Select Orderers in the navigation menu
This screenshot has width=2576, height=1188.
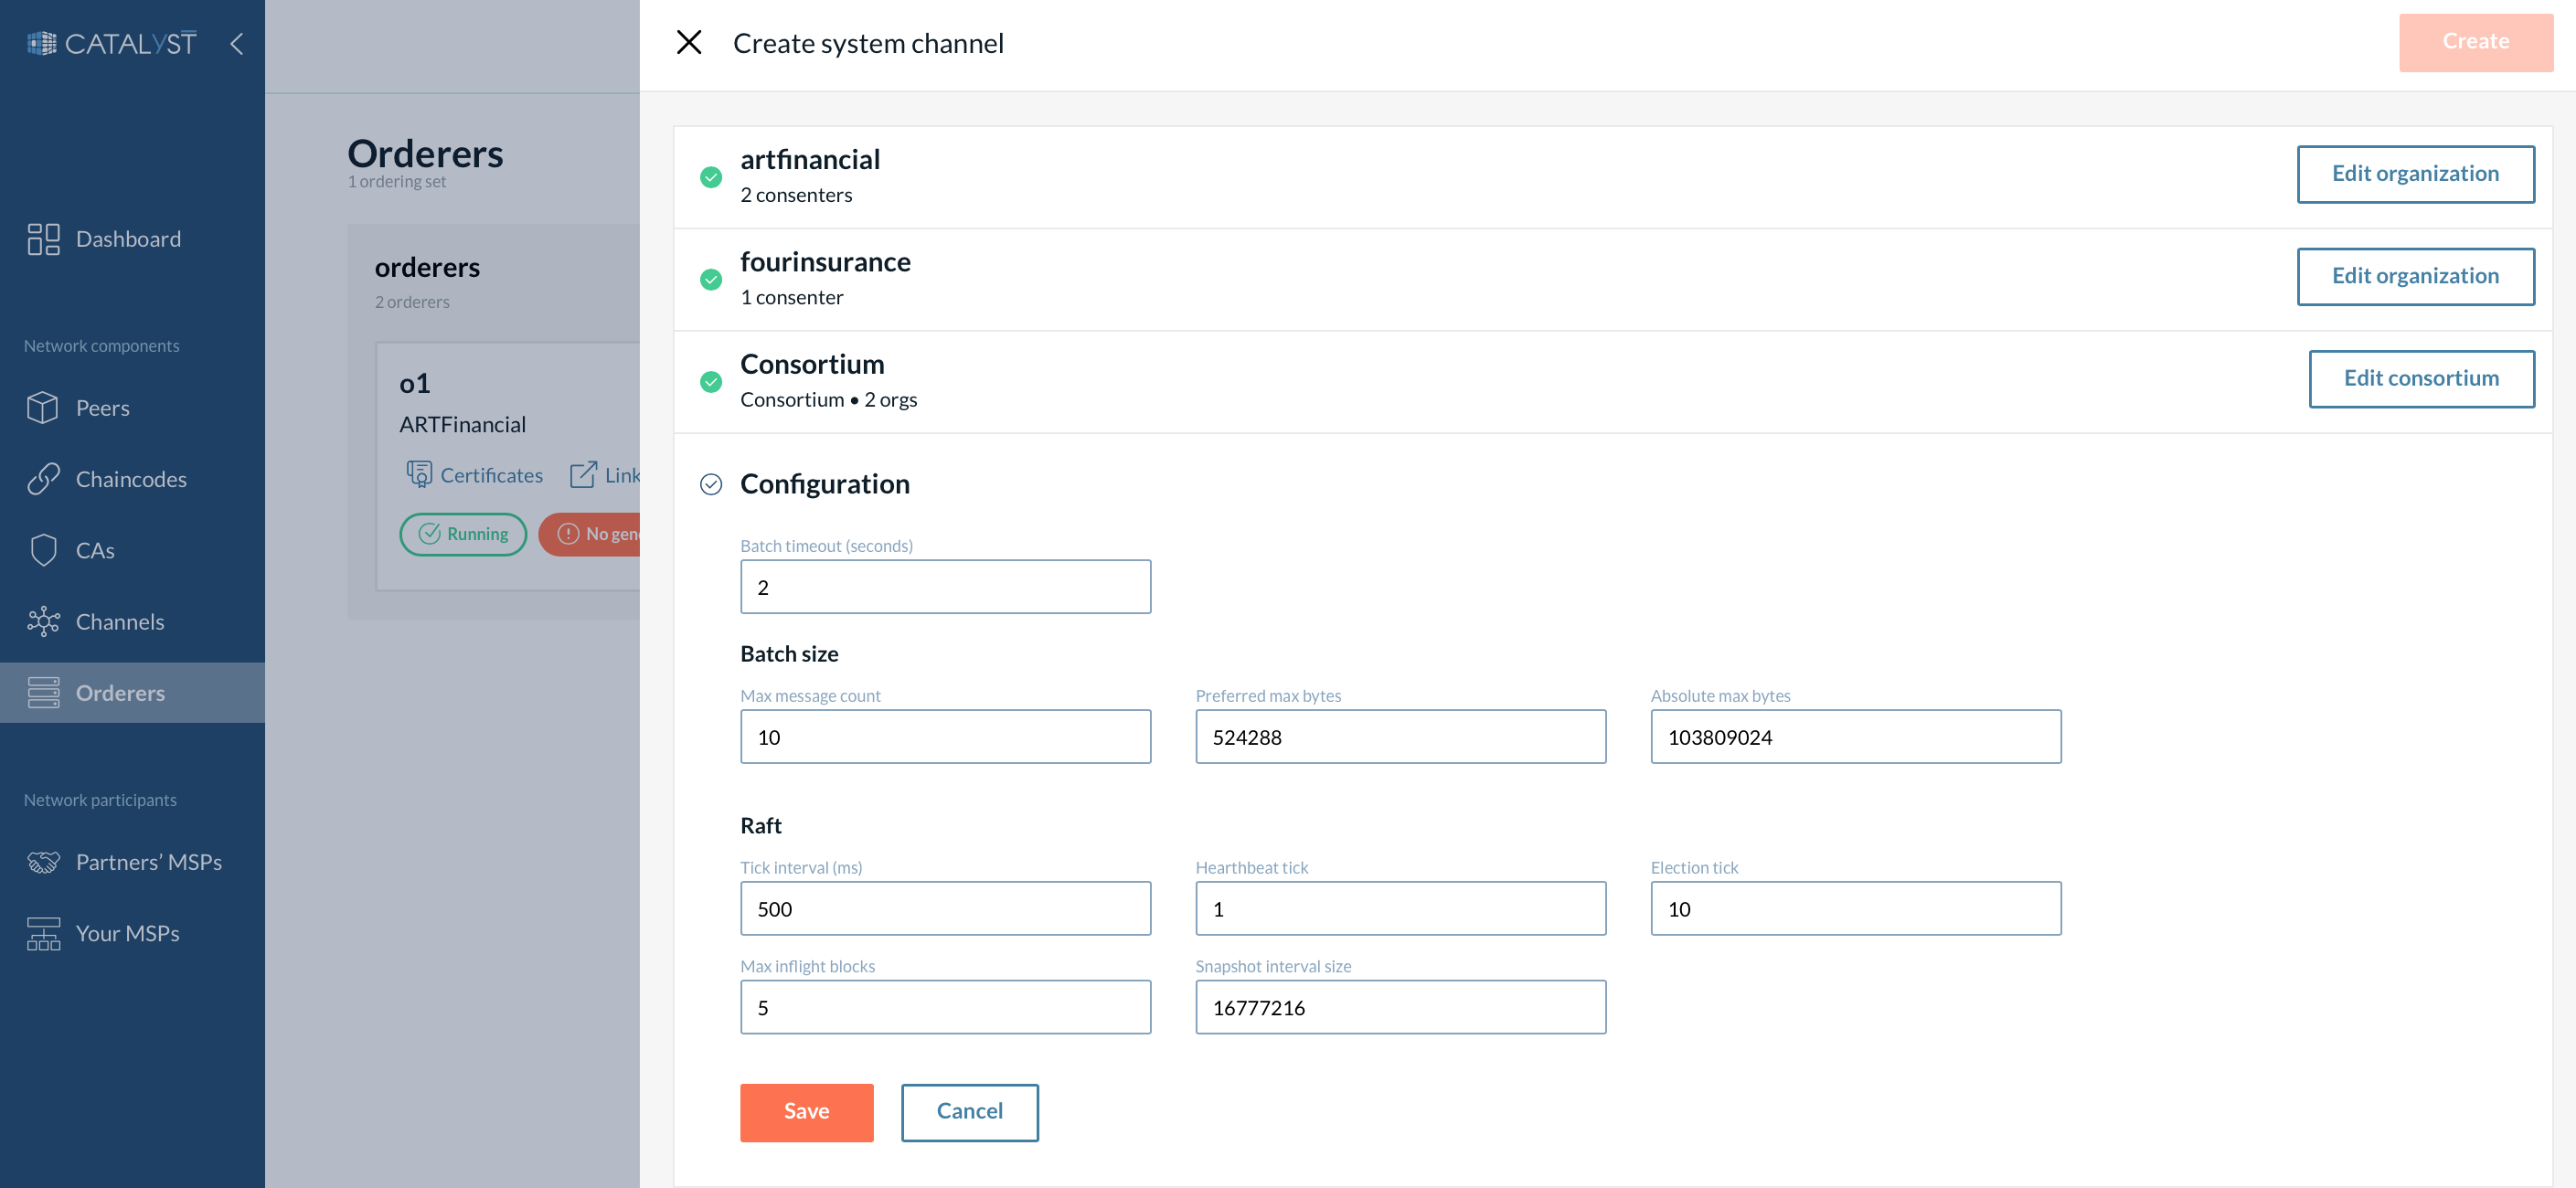pos(121,692)
